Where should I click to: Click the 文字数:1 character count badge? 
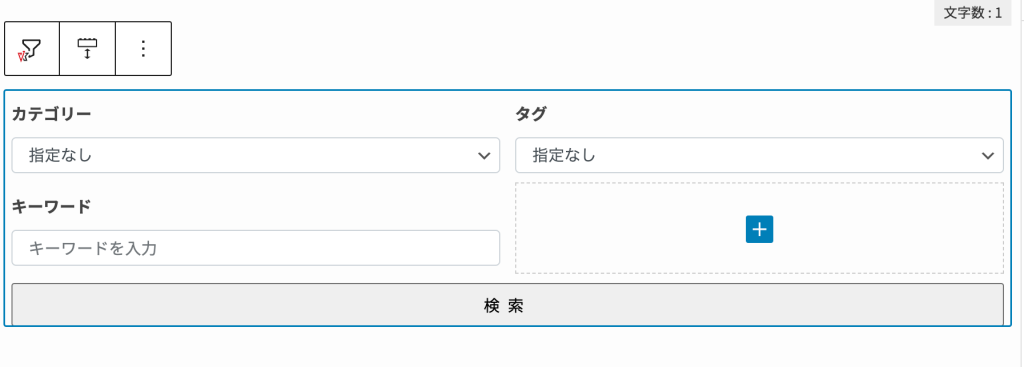tap(973, 13)
